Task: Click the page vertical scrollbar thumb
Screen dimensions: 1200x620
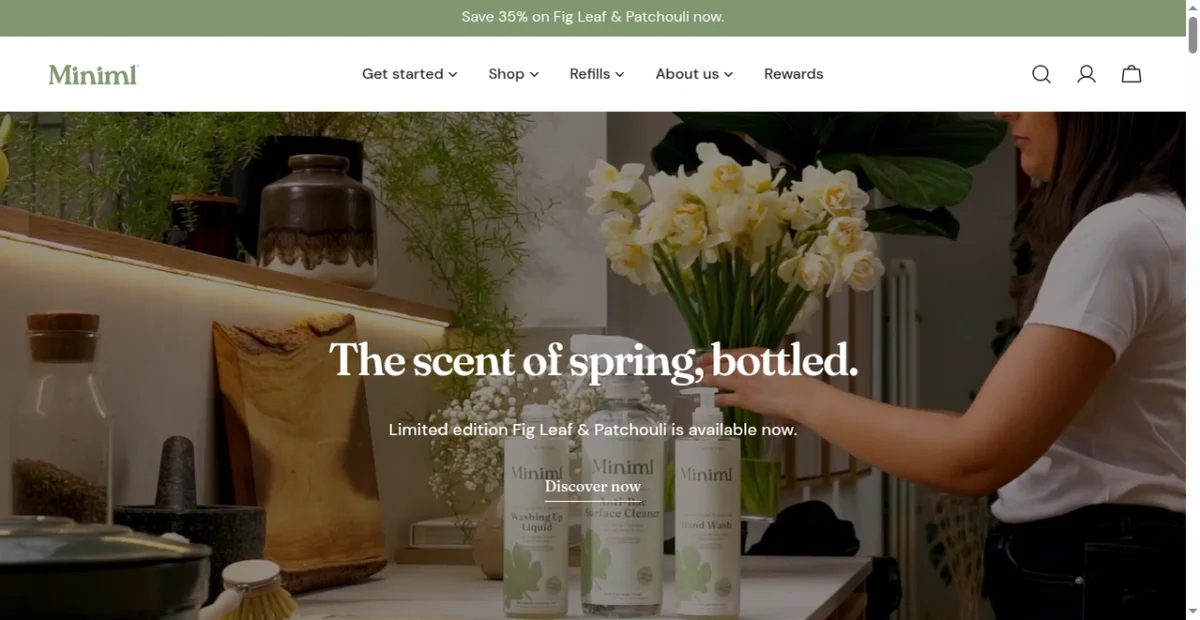Action: (x=1193, y=28)
